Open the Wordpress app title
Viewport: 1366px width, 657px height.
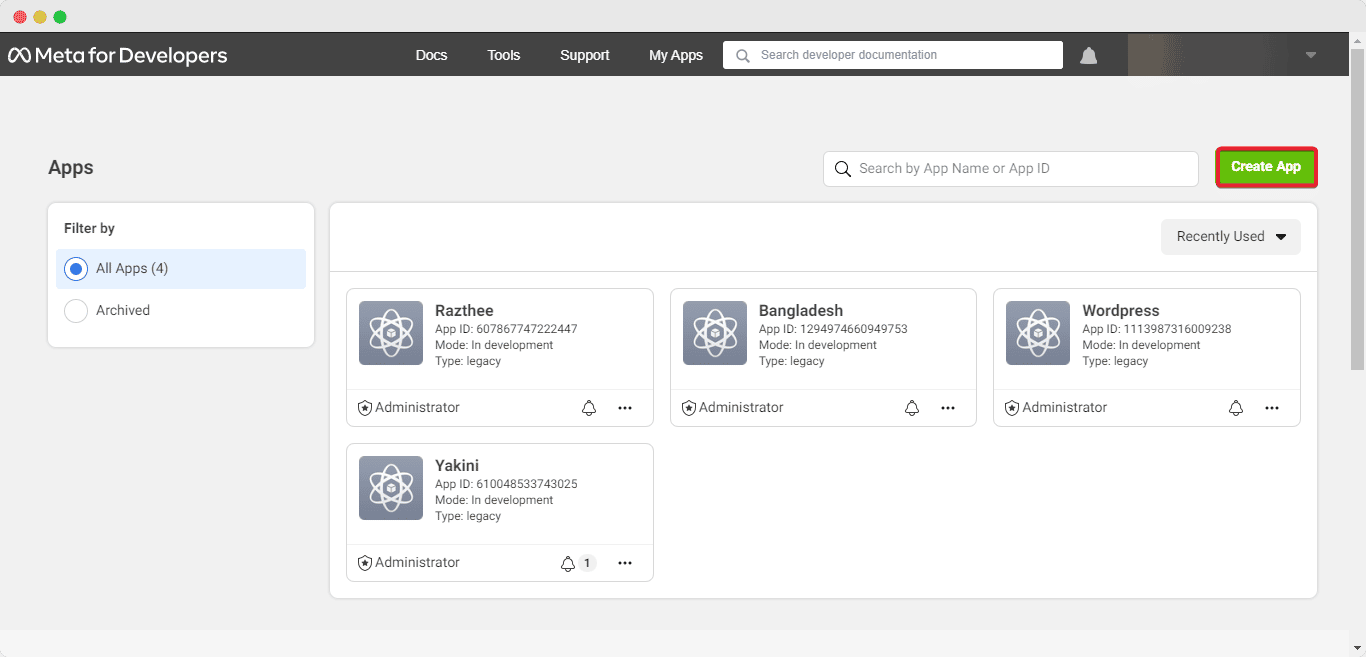[1121, 311]
